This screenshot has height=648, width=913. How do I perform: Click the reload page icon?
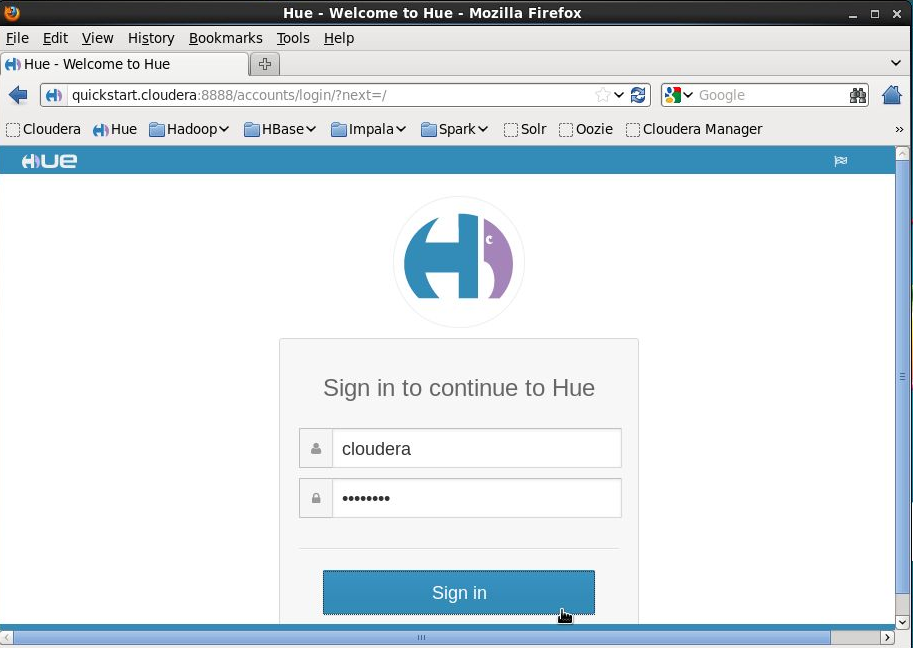pyautogui.click(x=638, y=95)
